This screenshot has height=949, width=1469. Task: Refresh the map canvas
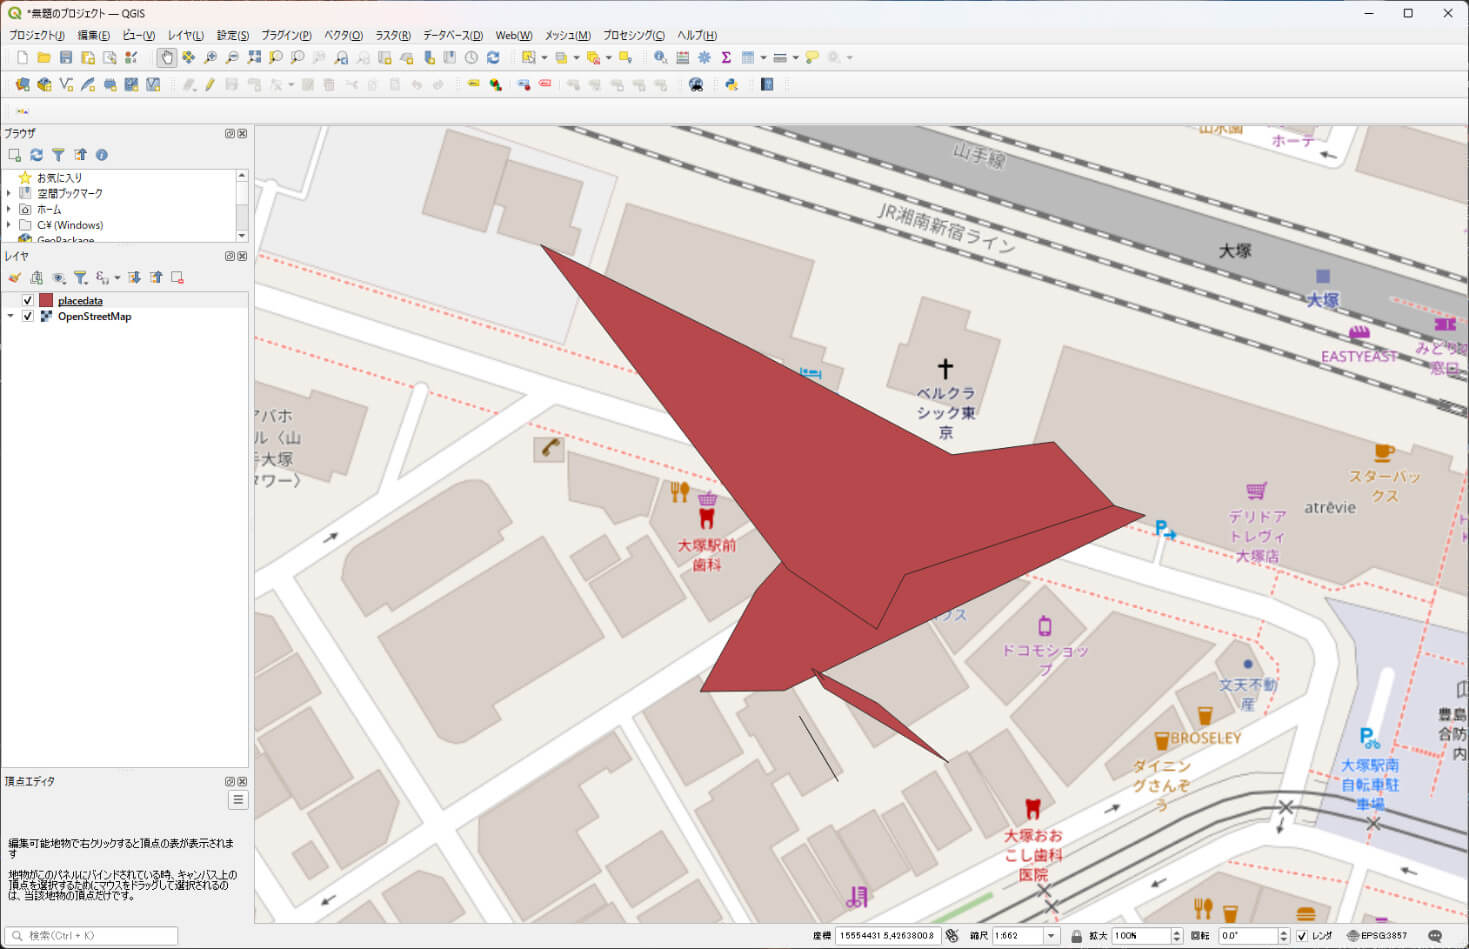point(493,58)
